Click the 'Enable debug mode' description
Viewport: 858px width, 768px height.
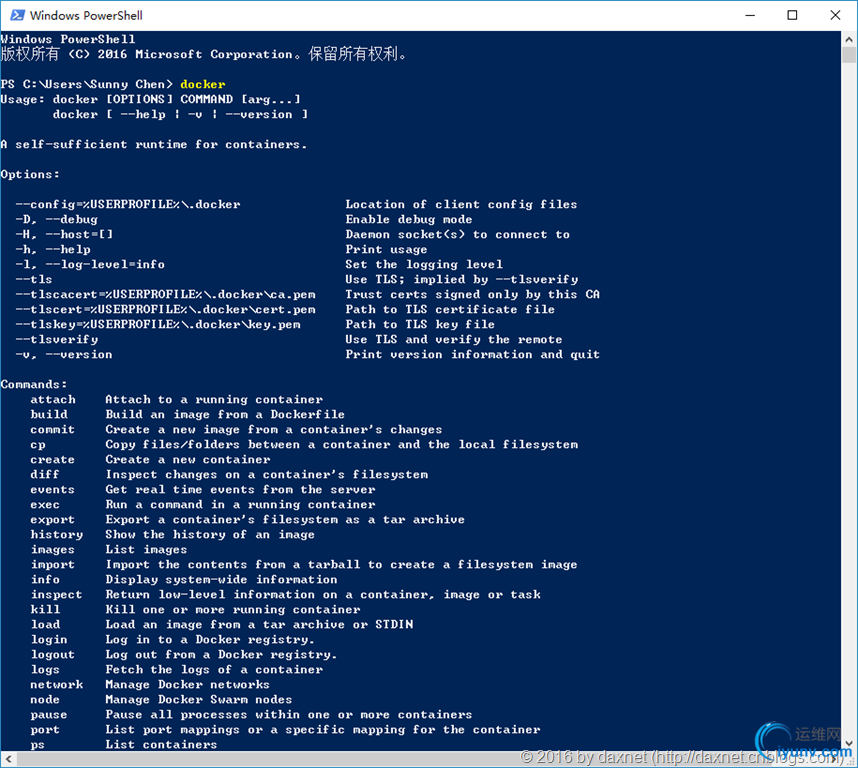pos(409,219)
